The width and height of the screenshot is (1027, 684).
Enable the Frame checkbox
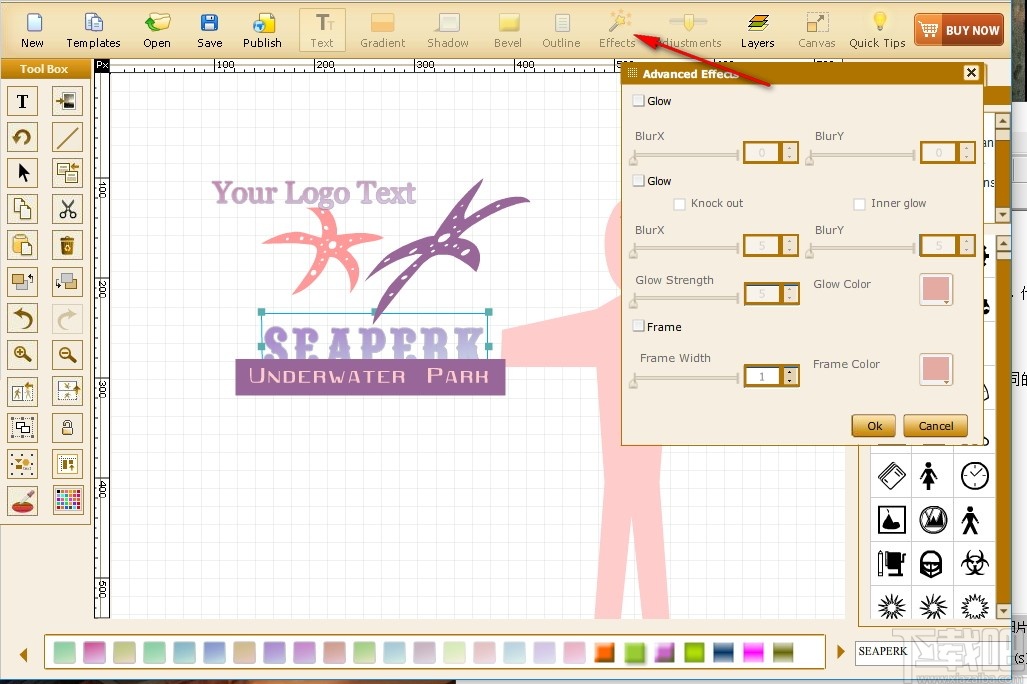pos(637,326)
